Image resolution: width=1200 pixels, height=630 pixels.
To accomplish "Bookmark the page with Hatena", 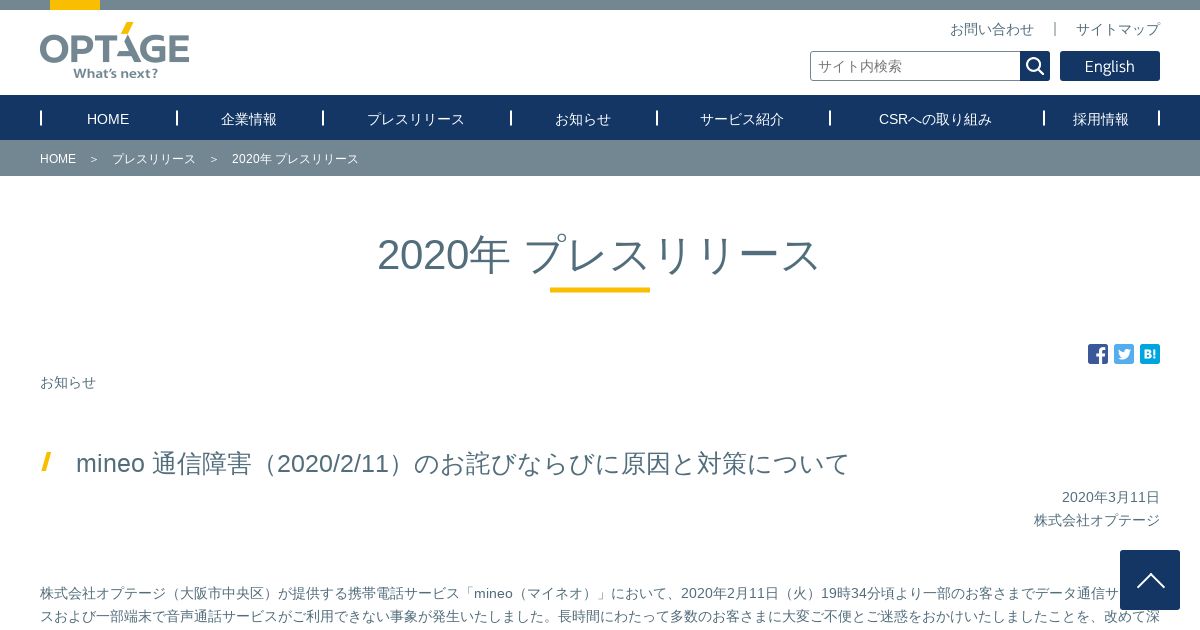I will (x=1150, y=354).
